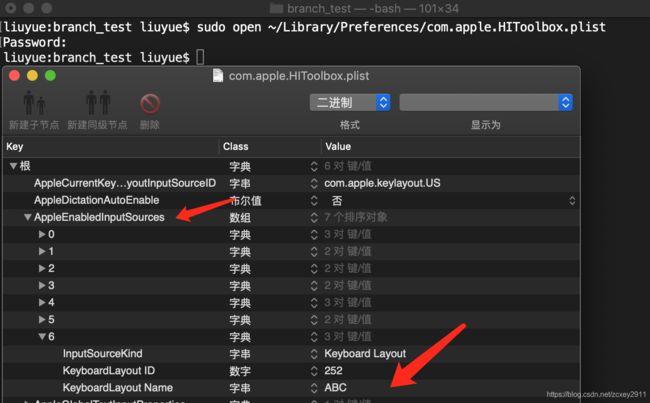The height and width of the screenshot is (403, 650).
Task: Expand array item 1
Action: click(42, 251)
